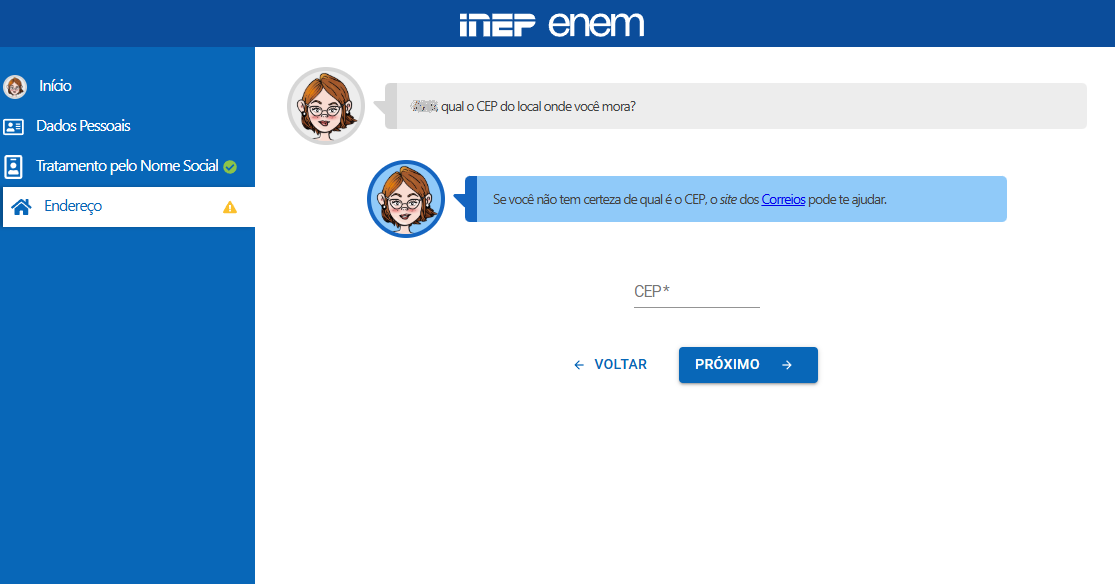This screenshot has height=584, width=1115.
Task: Click the yellow warning triangle icon
Action: point(230,207)
